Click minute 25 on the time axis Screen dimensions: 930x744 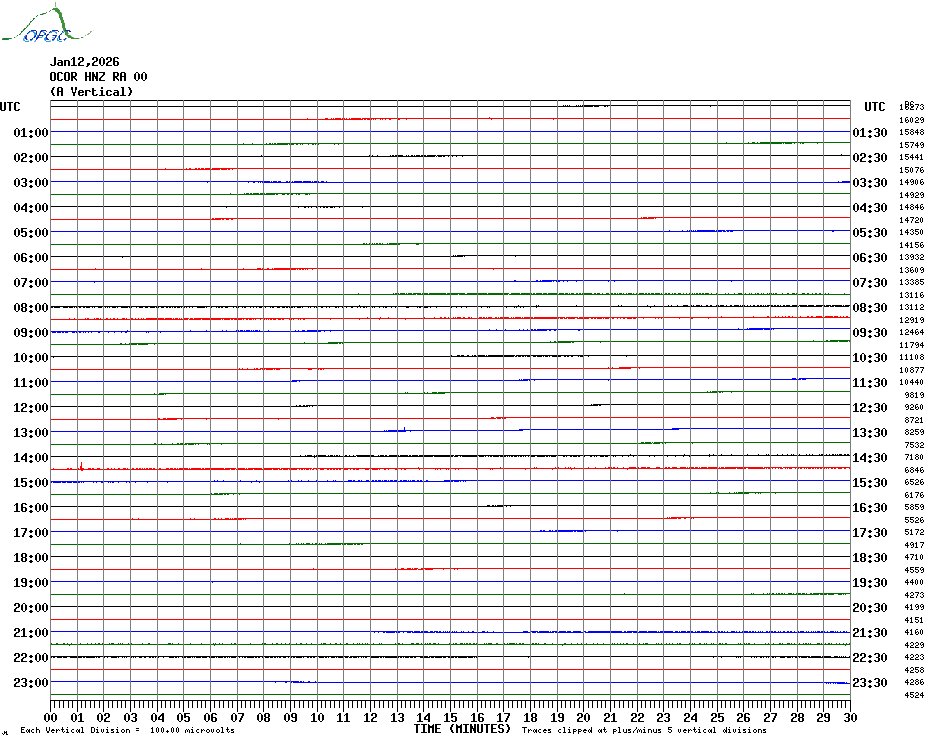[717, 718]
